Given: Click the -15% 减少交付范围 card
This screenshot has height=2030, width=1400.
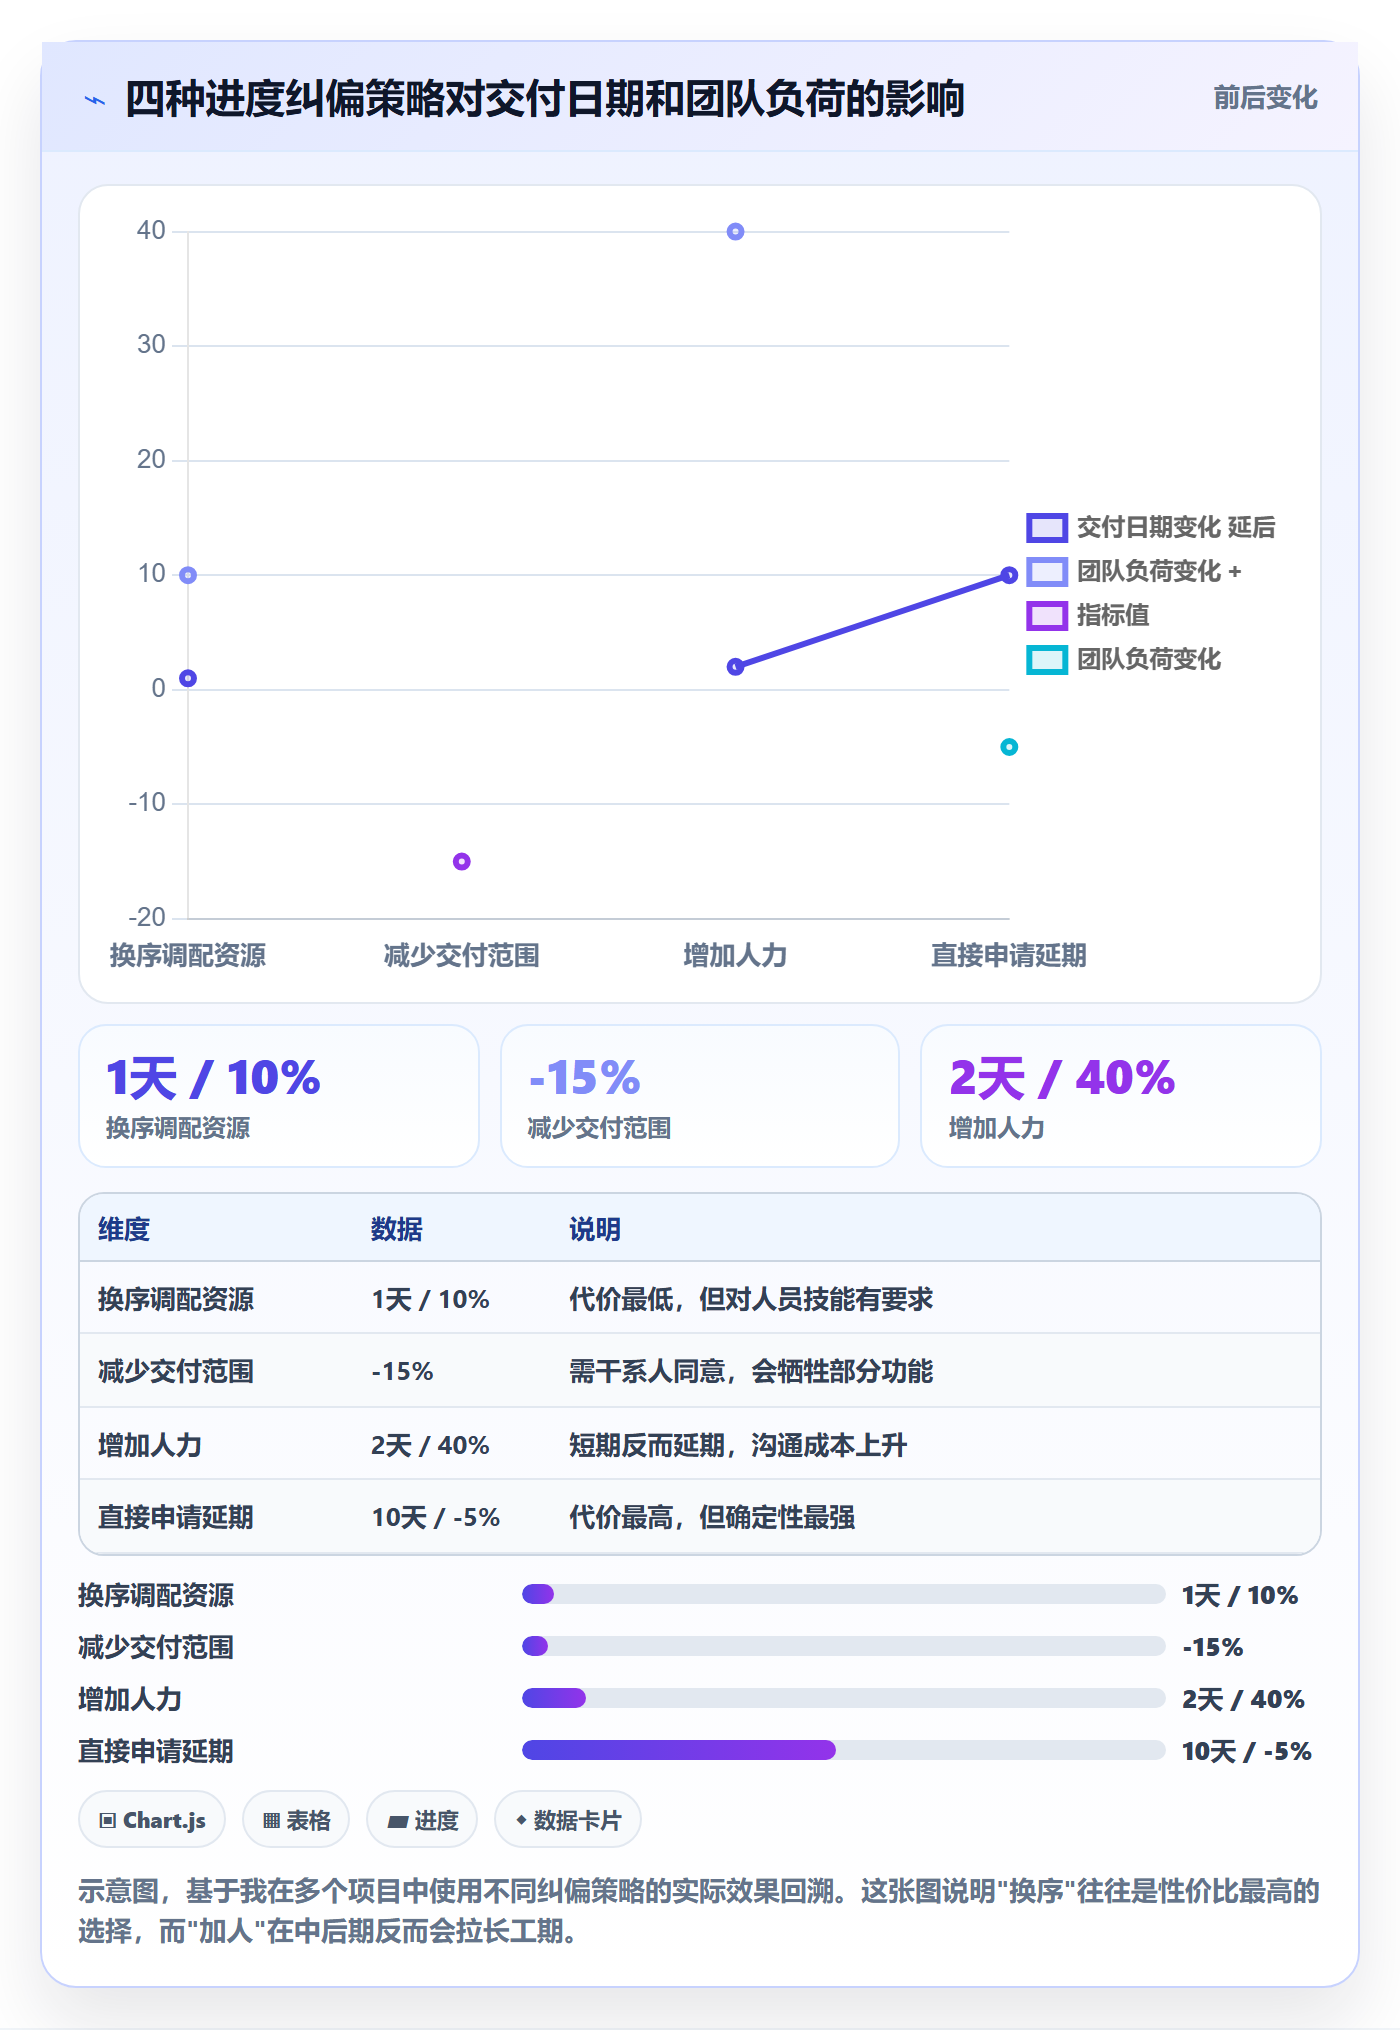Looking at the screenshot, I should point(700,1096).
